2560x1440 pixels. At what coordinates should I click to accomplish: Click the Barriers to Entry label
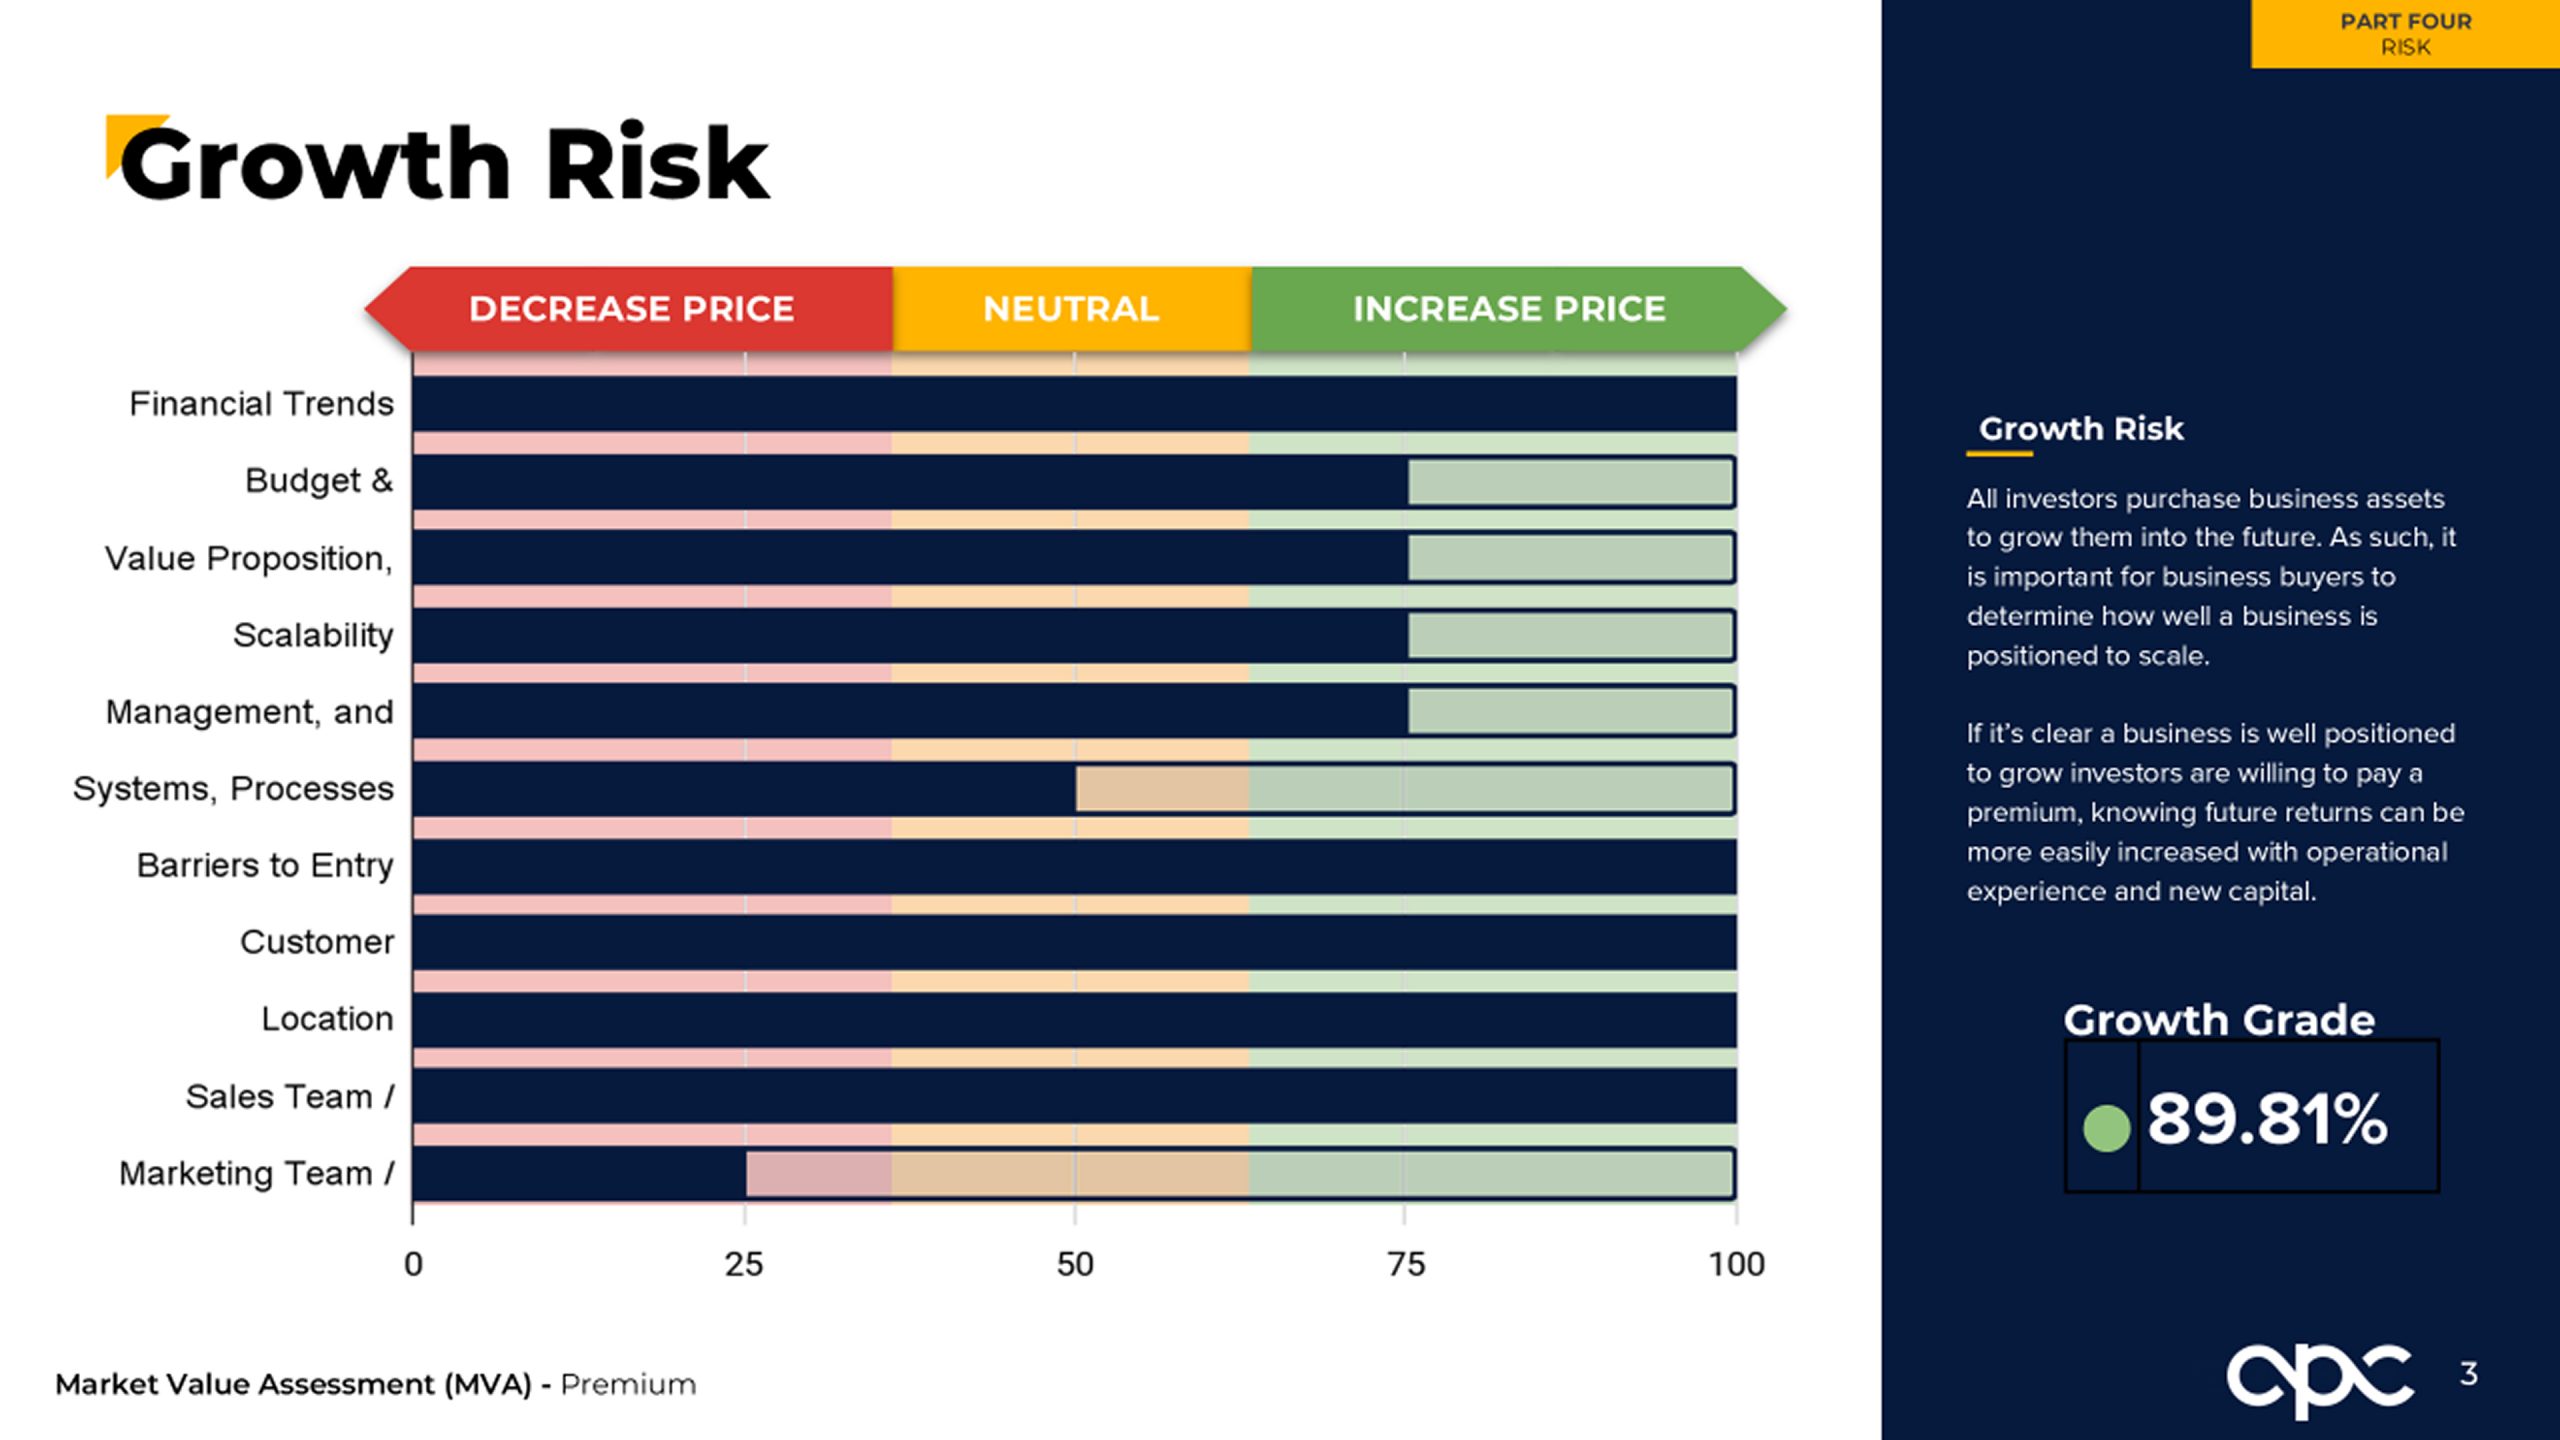pyautogui.click(x=265, y=865)
